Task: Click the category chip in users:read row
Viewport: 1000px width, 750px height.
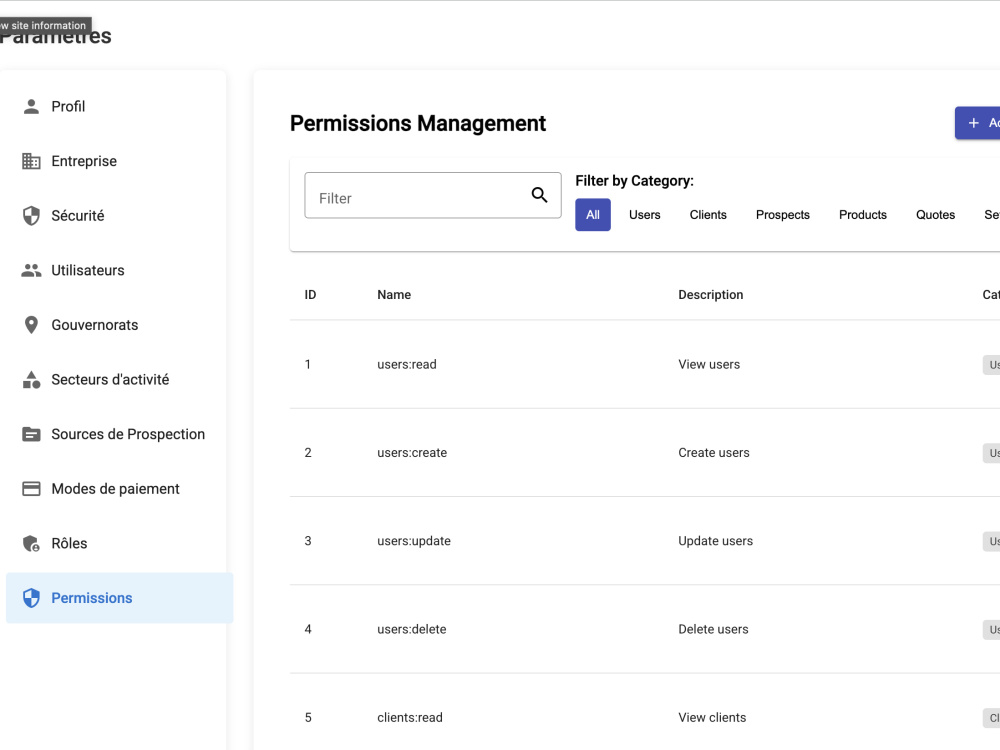Action: tap(992, 365)
